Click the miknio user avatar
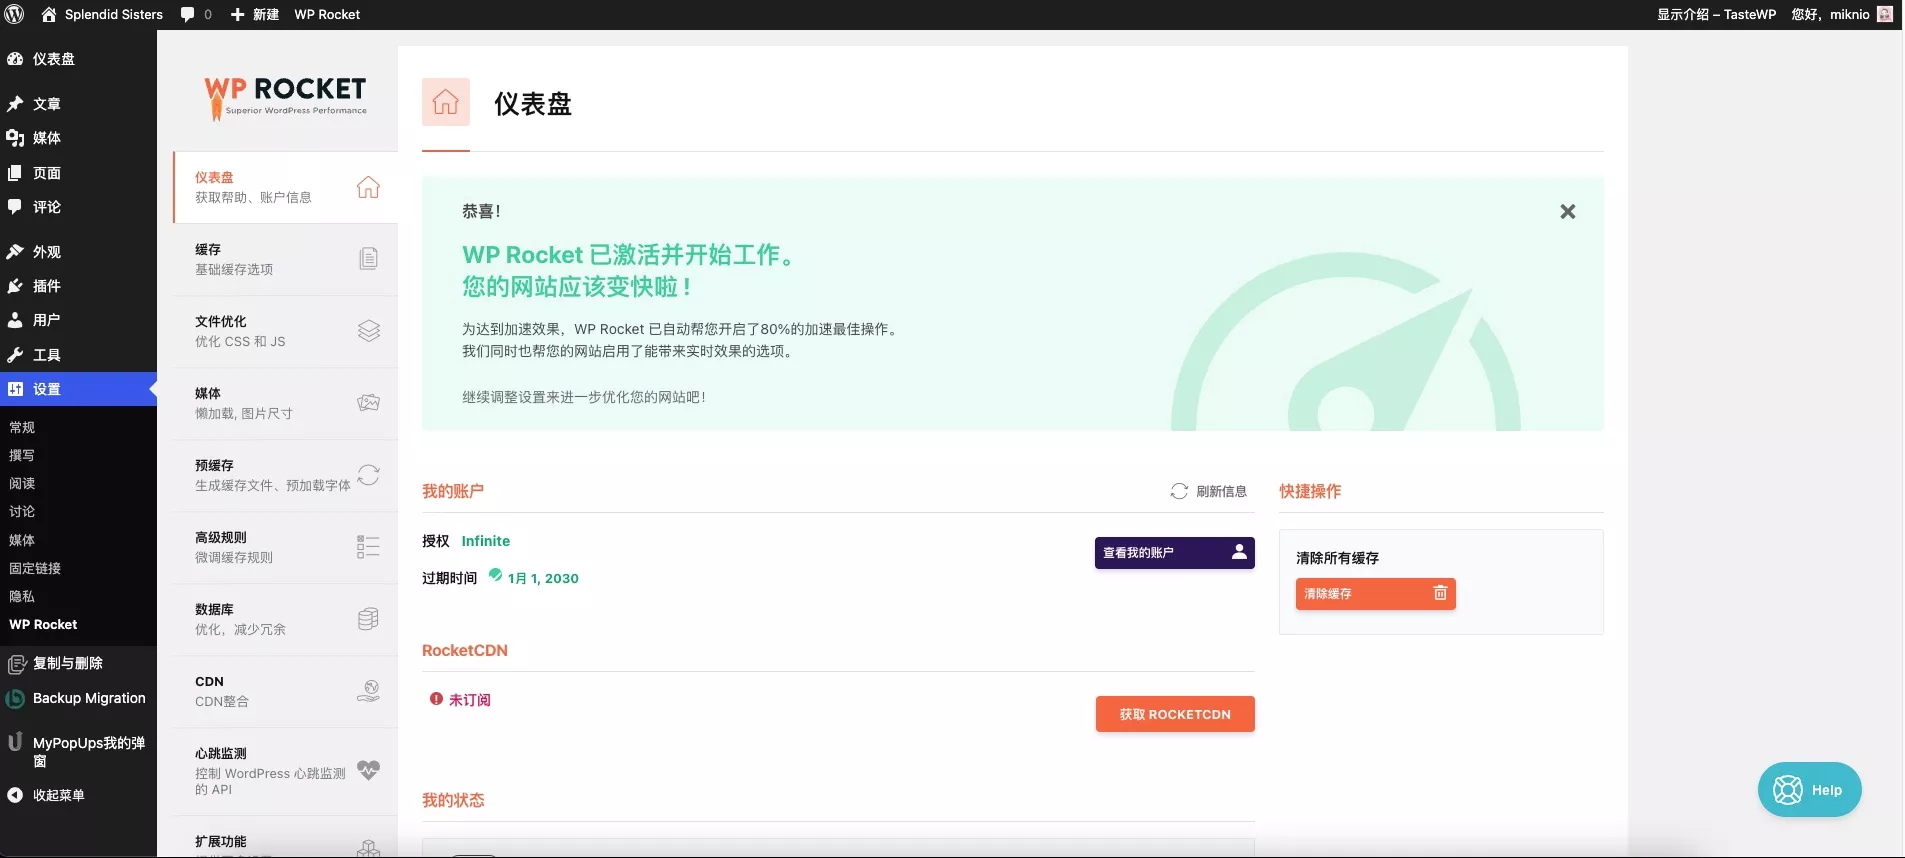 click(1885, 14)
